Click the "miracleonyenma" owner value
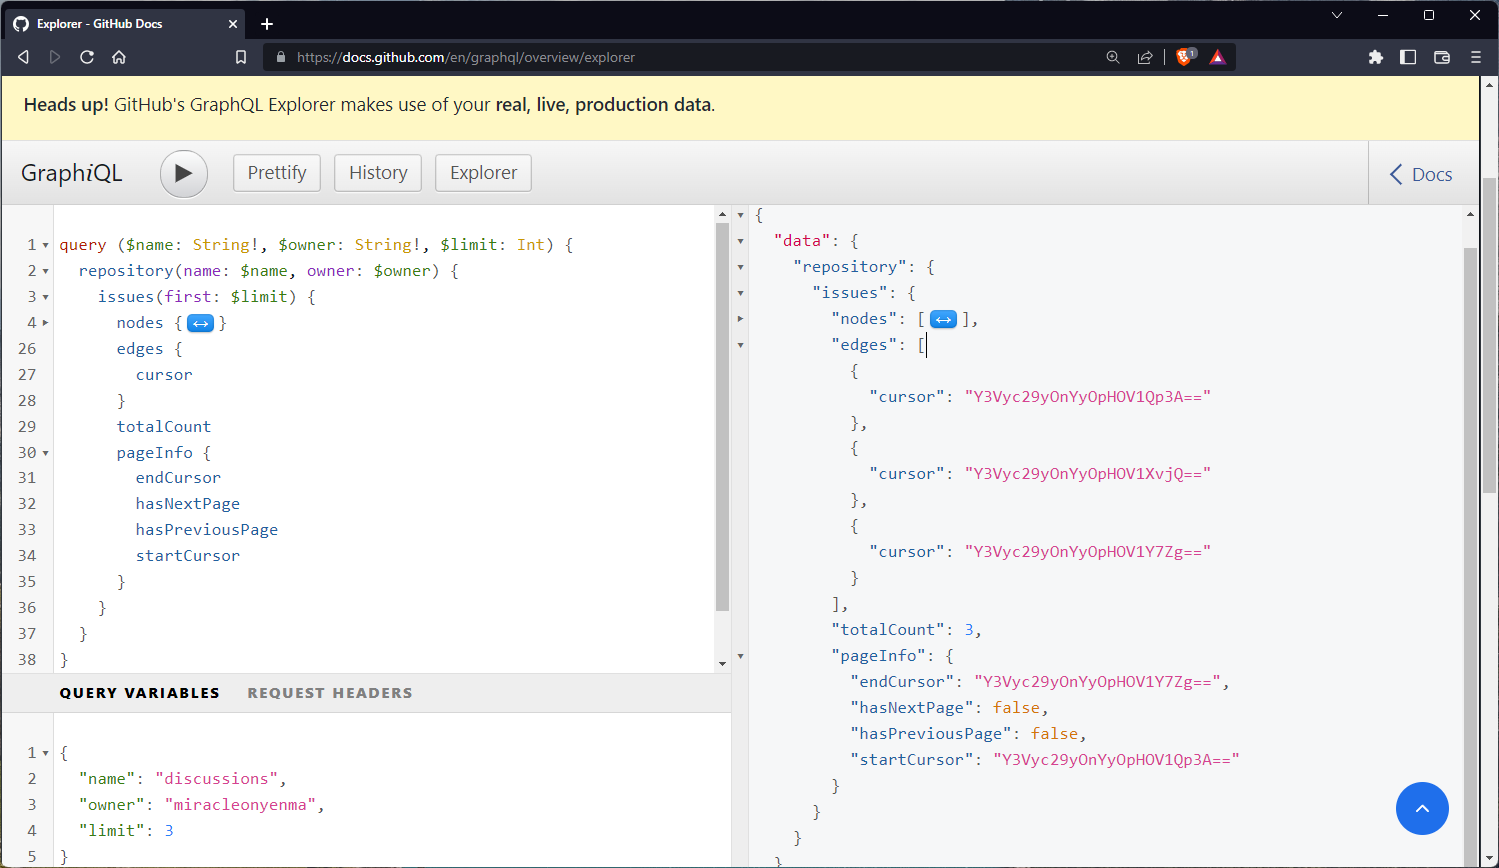 [240, 805]
